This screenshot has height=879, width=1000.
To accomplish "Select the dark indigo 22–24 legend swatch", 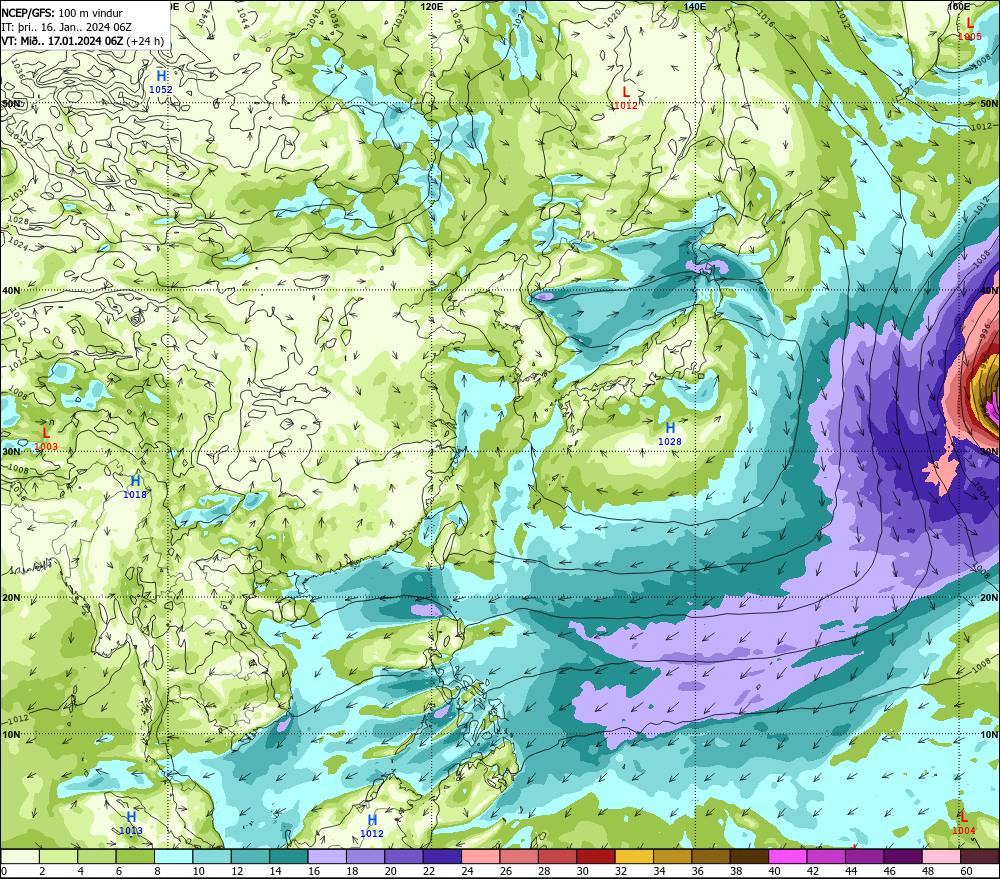I will tap(442, 856).
